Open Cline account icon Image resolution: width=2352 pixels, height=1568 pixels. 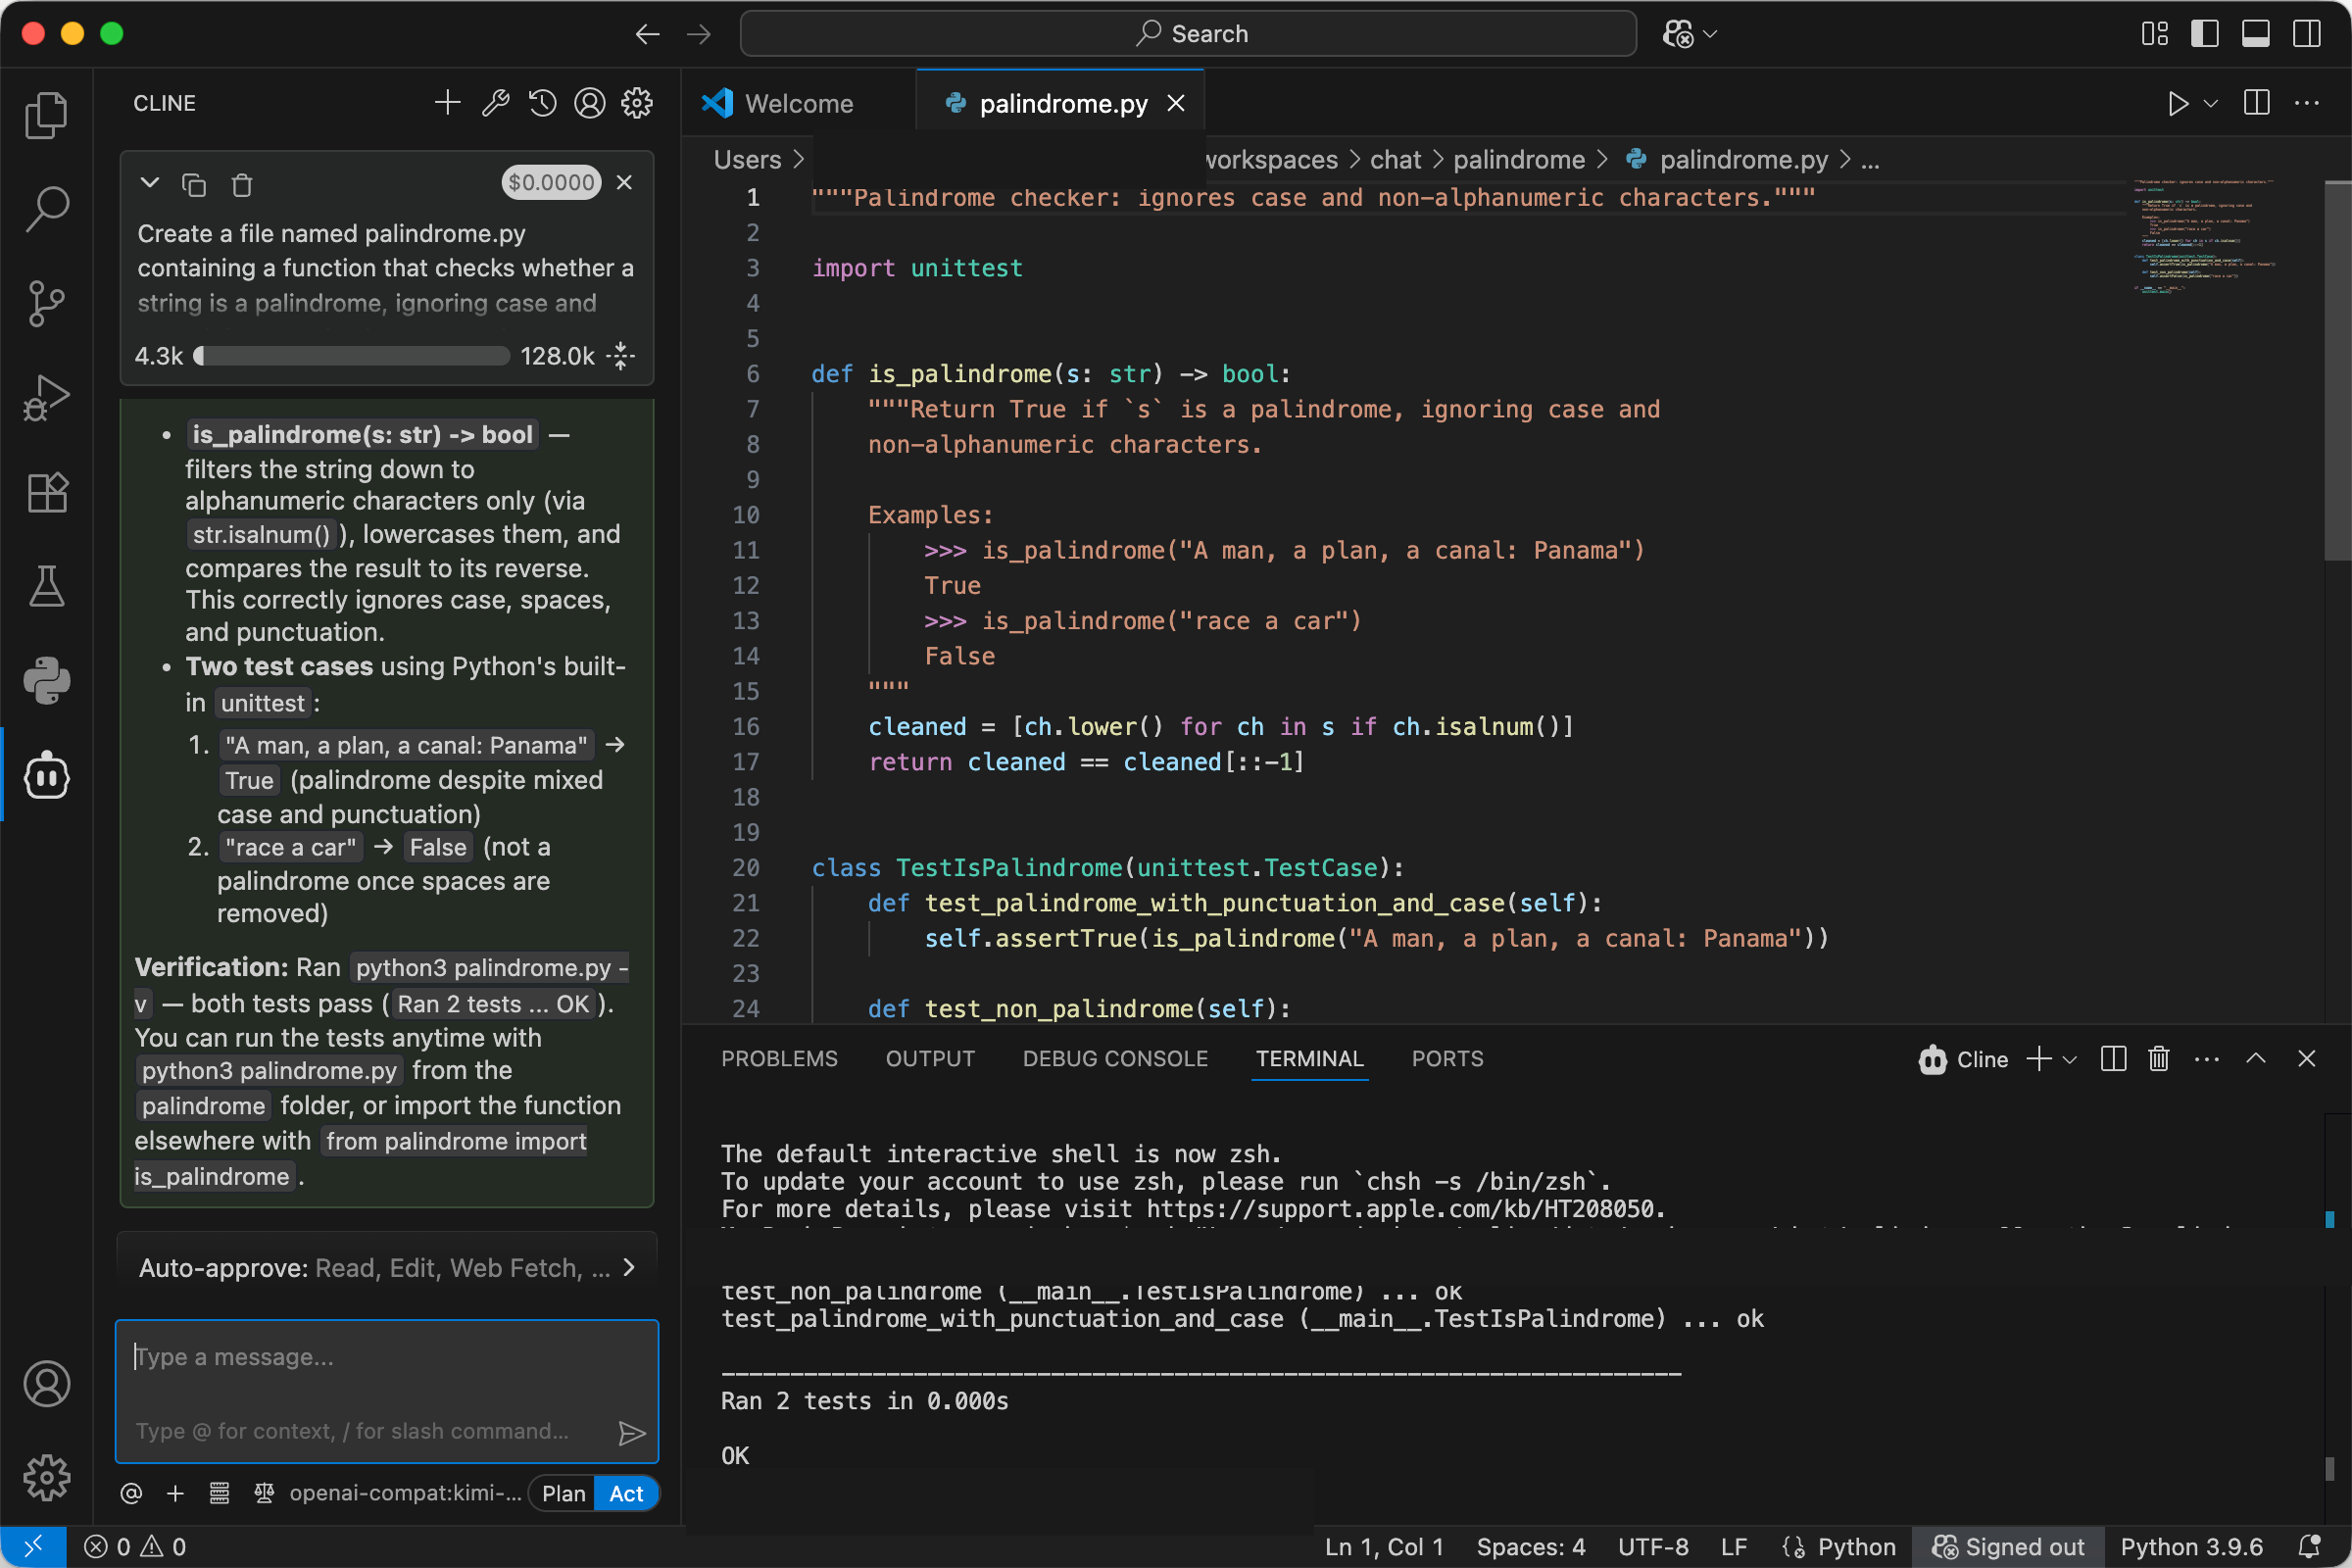click(590, 103)
